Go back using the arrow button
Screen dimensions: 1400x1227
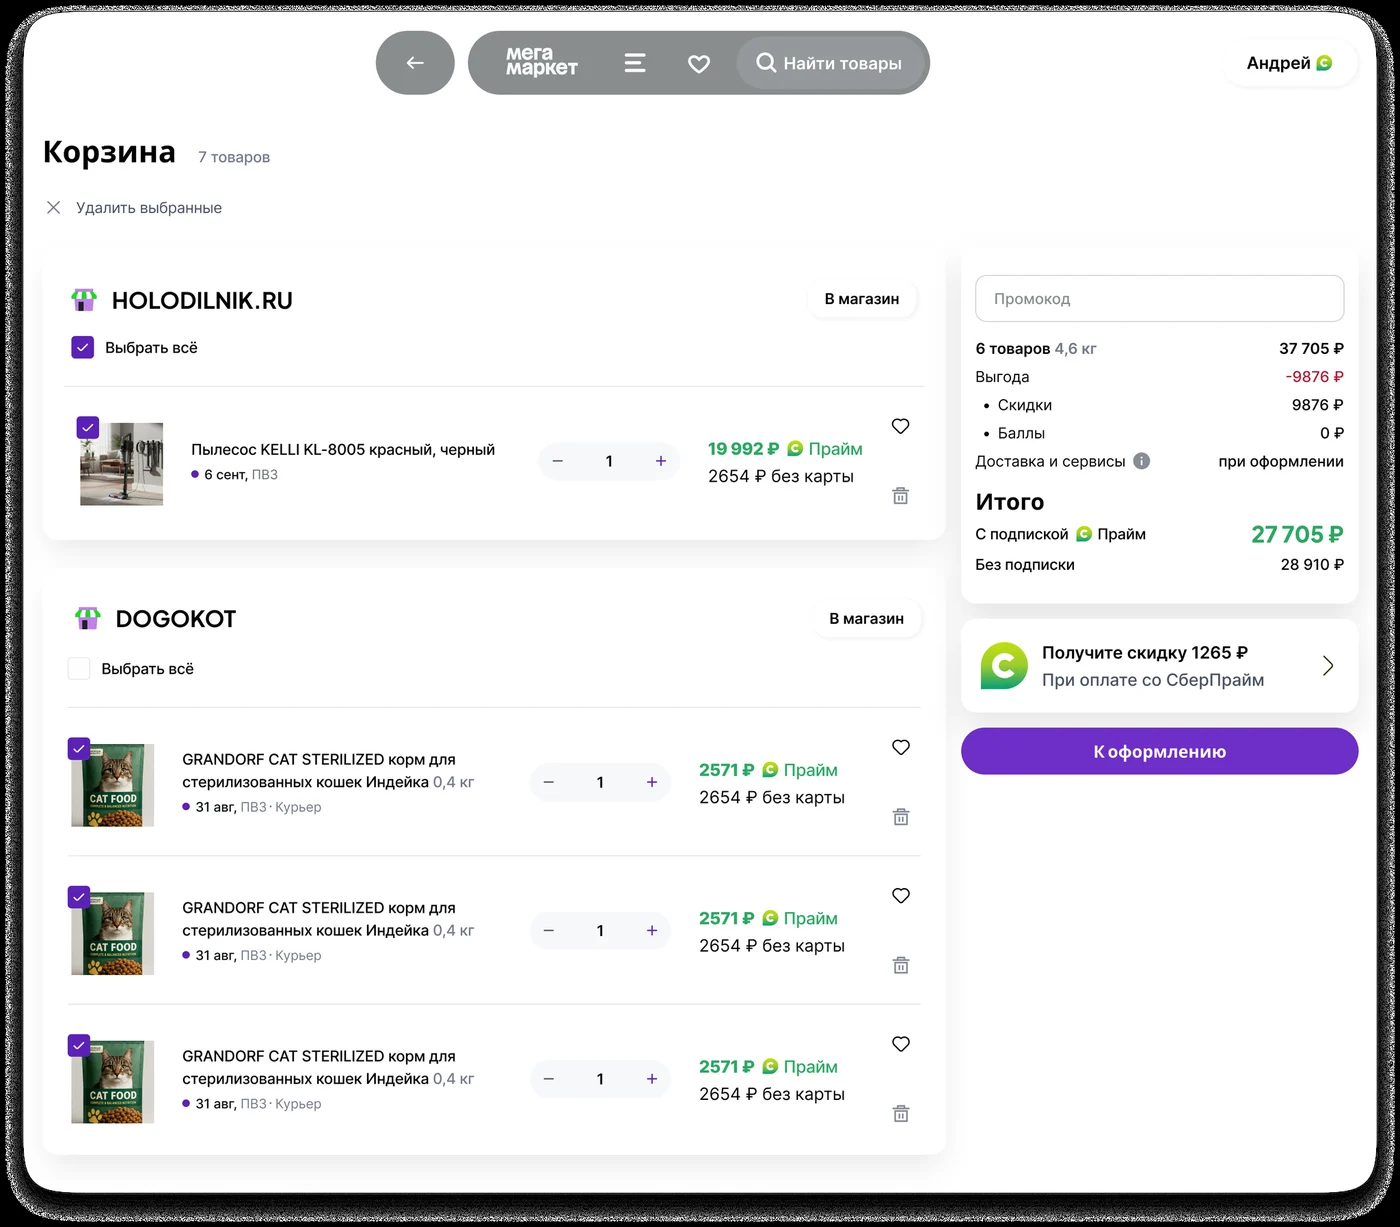point(415,63)
